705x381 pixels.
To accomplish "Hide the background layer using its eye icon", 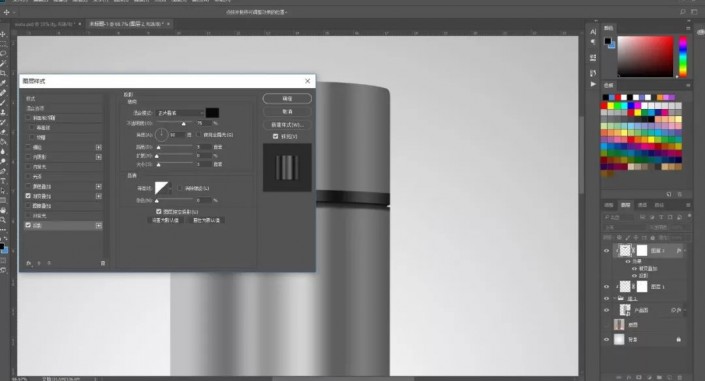I will click(606, 340).
